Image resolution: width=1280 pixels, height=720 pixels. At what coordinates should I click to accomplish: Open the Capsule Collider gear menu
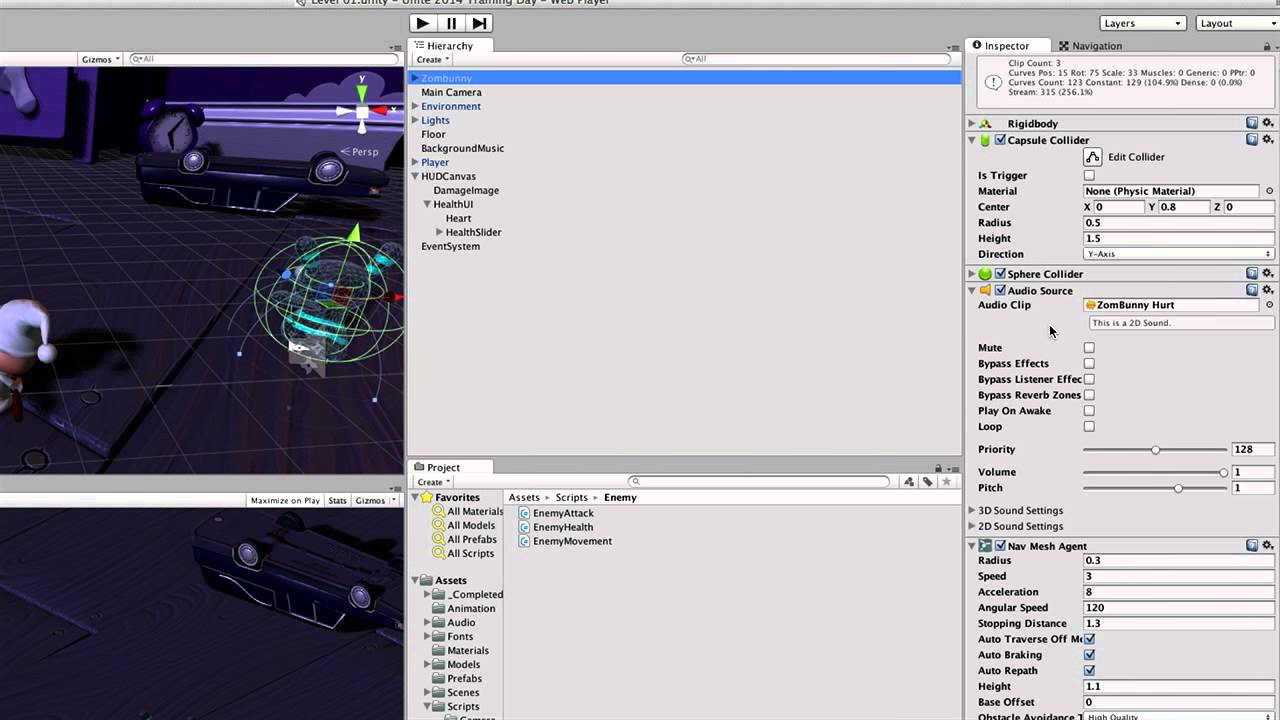(1268, 140)
